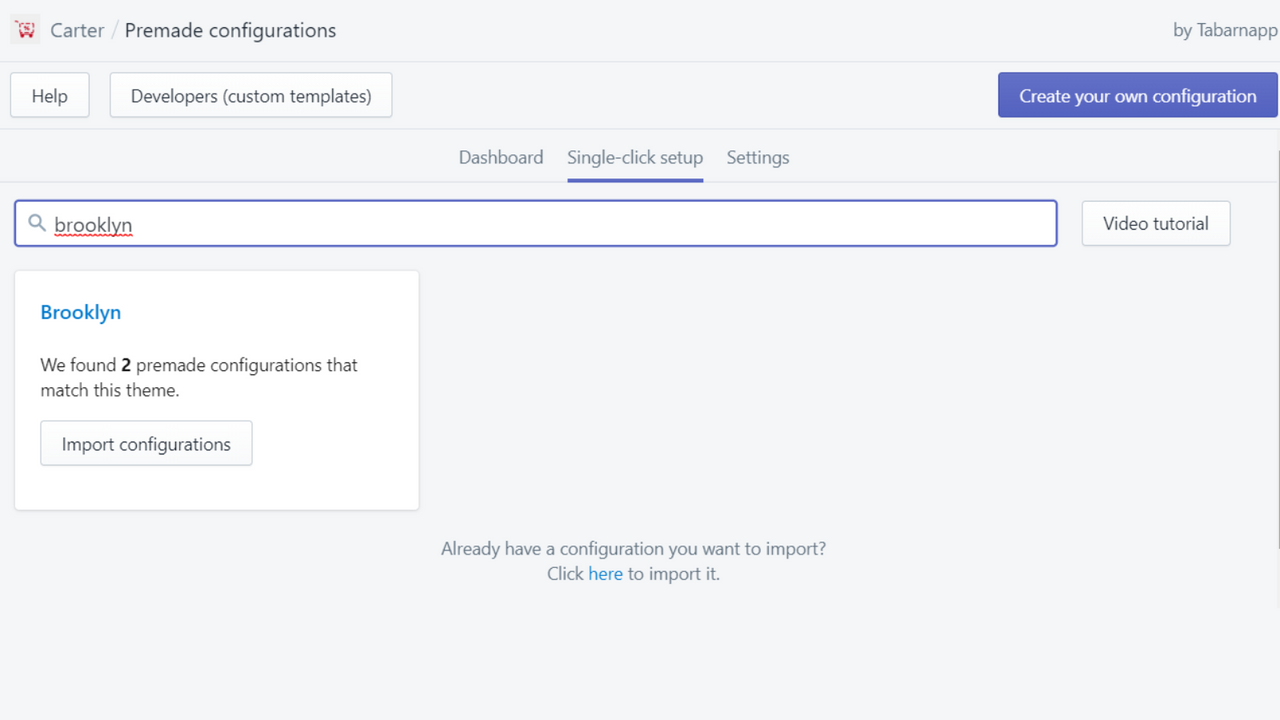The width and height of the screenshot is (1280, 720).
Task: Switch to the Dashboard tab
Action: click(500, 157)
